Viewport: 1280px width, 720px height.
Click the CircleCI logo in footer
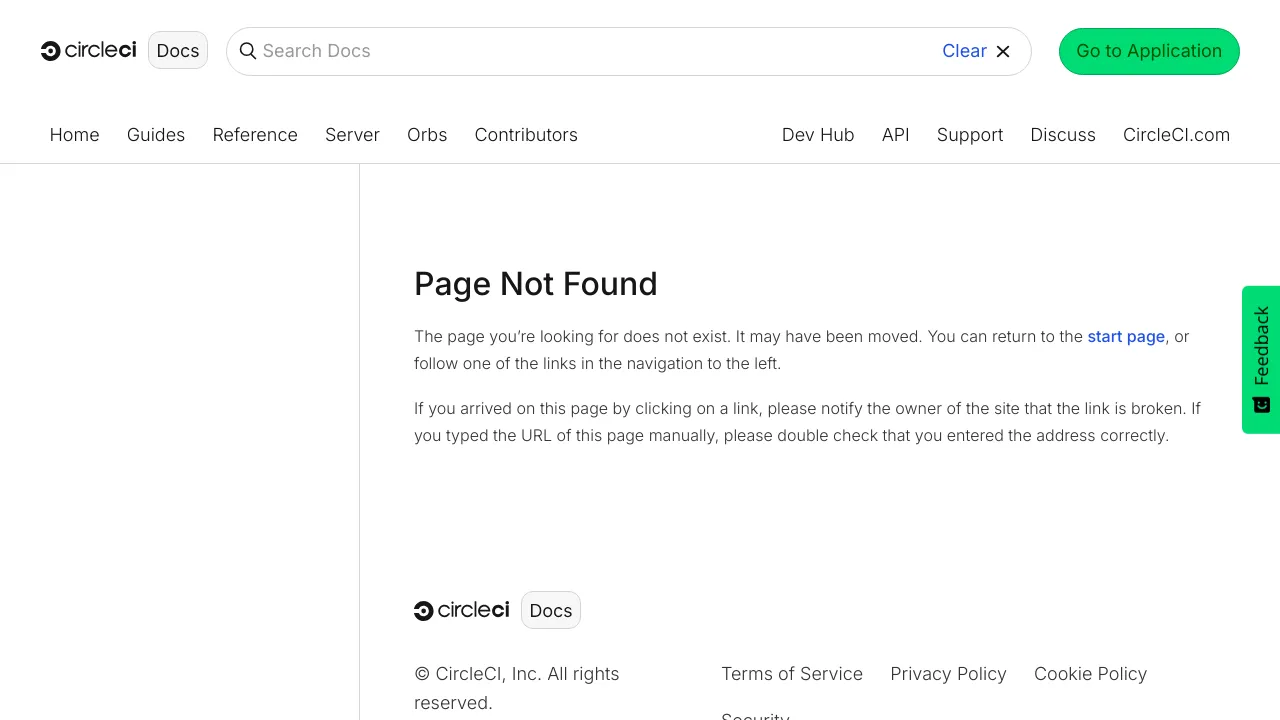461,610
